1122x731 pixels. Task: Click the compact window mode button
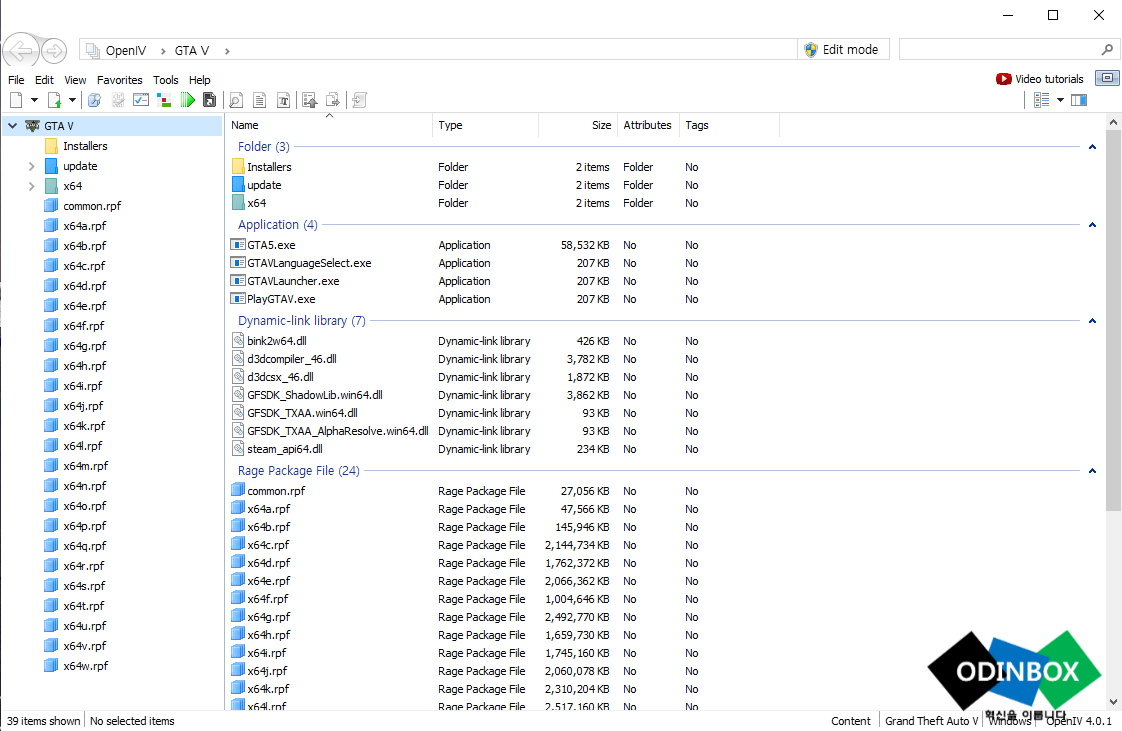coord(1107,78)
